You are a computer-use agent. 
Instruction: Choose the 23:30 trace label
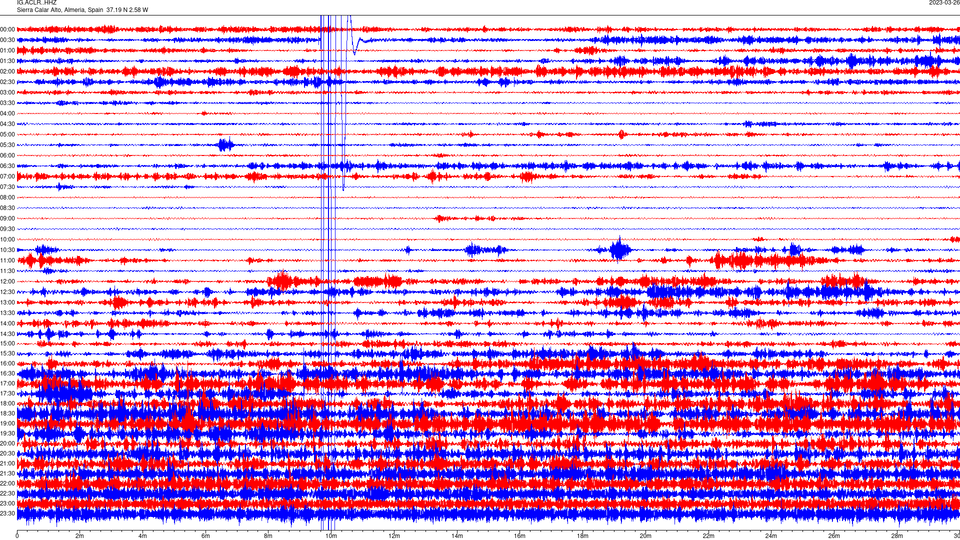(7, 514)
